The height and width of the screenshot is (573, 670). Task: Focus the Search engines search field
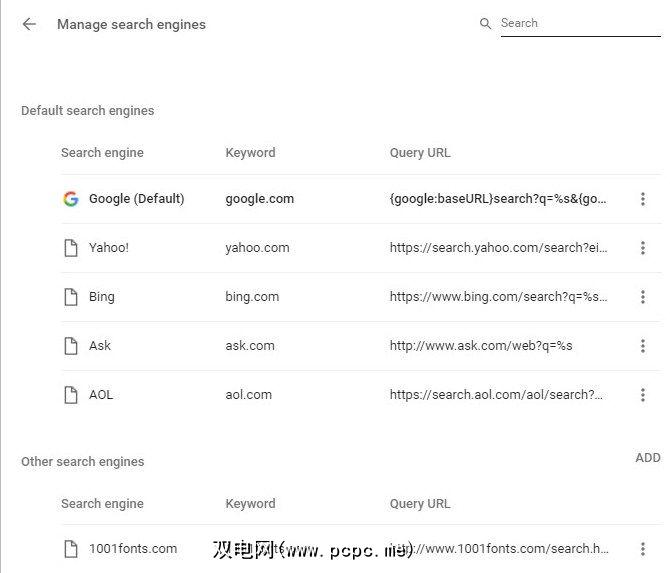579,23
